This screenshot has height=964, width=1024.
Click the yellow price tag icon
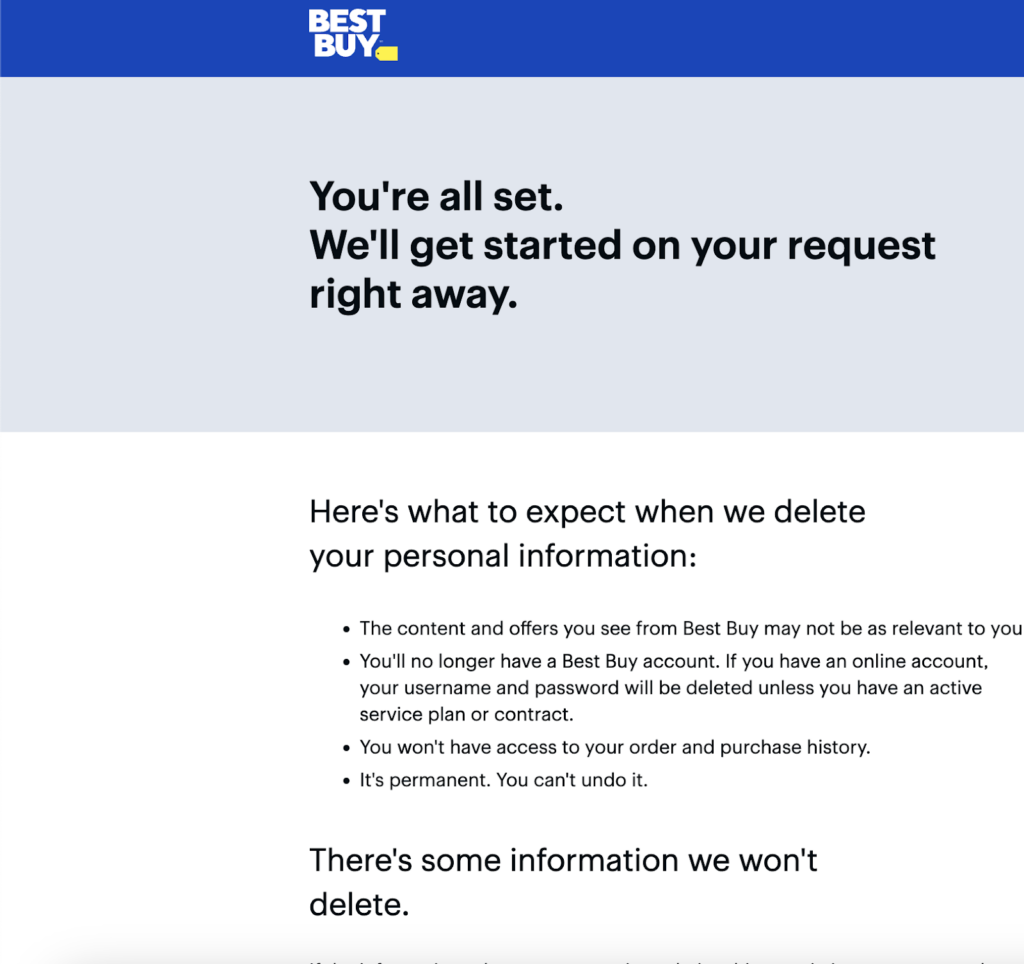(x=387, y=52)
